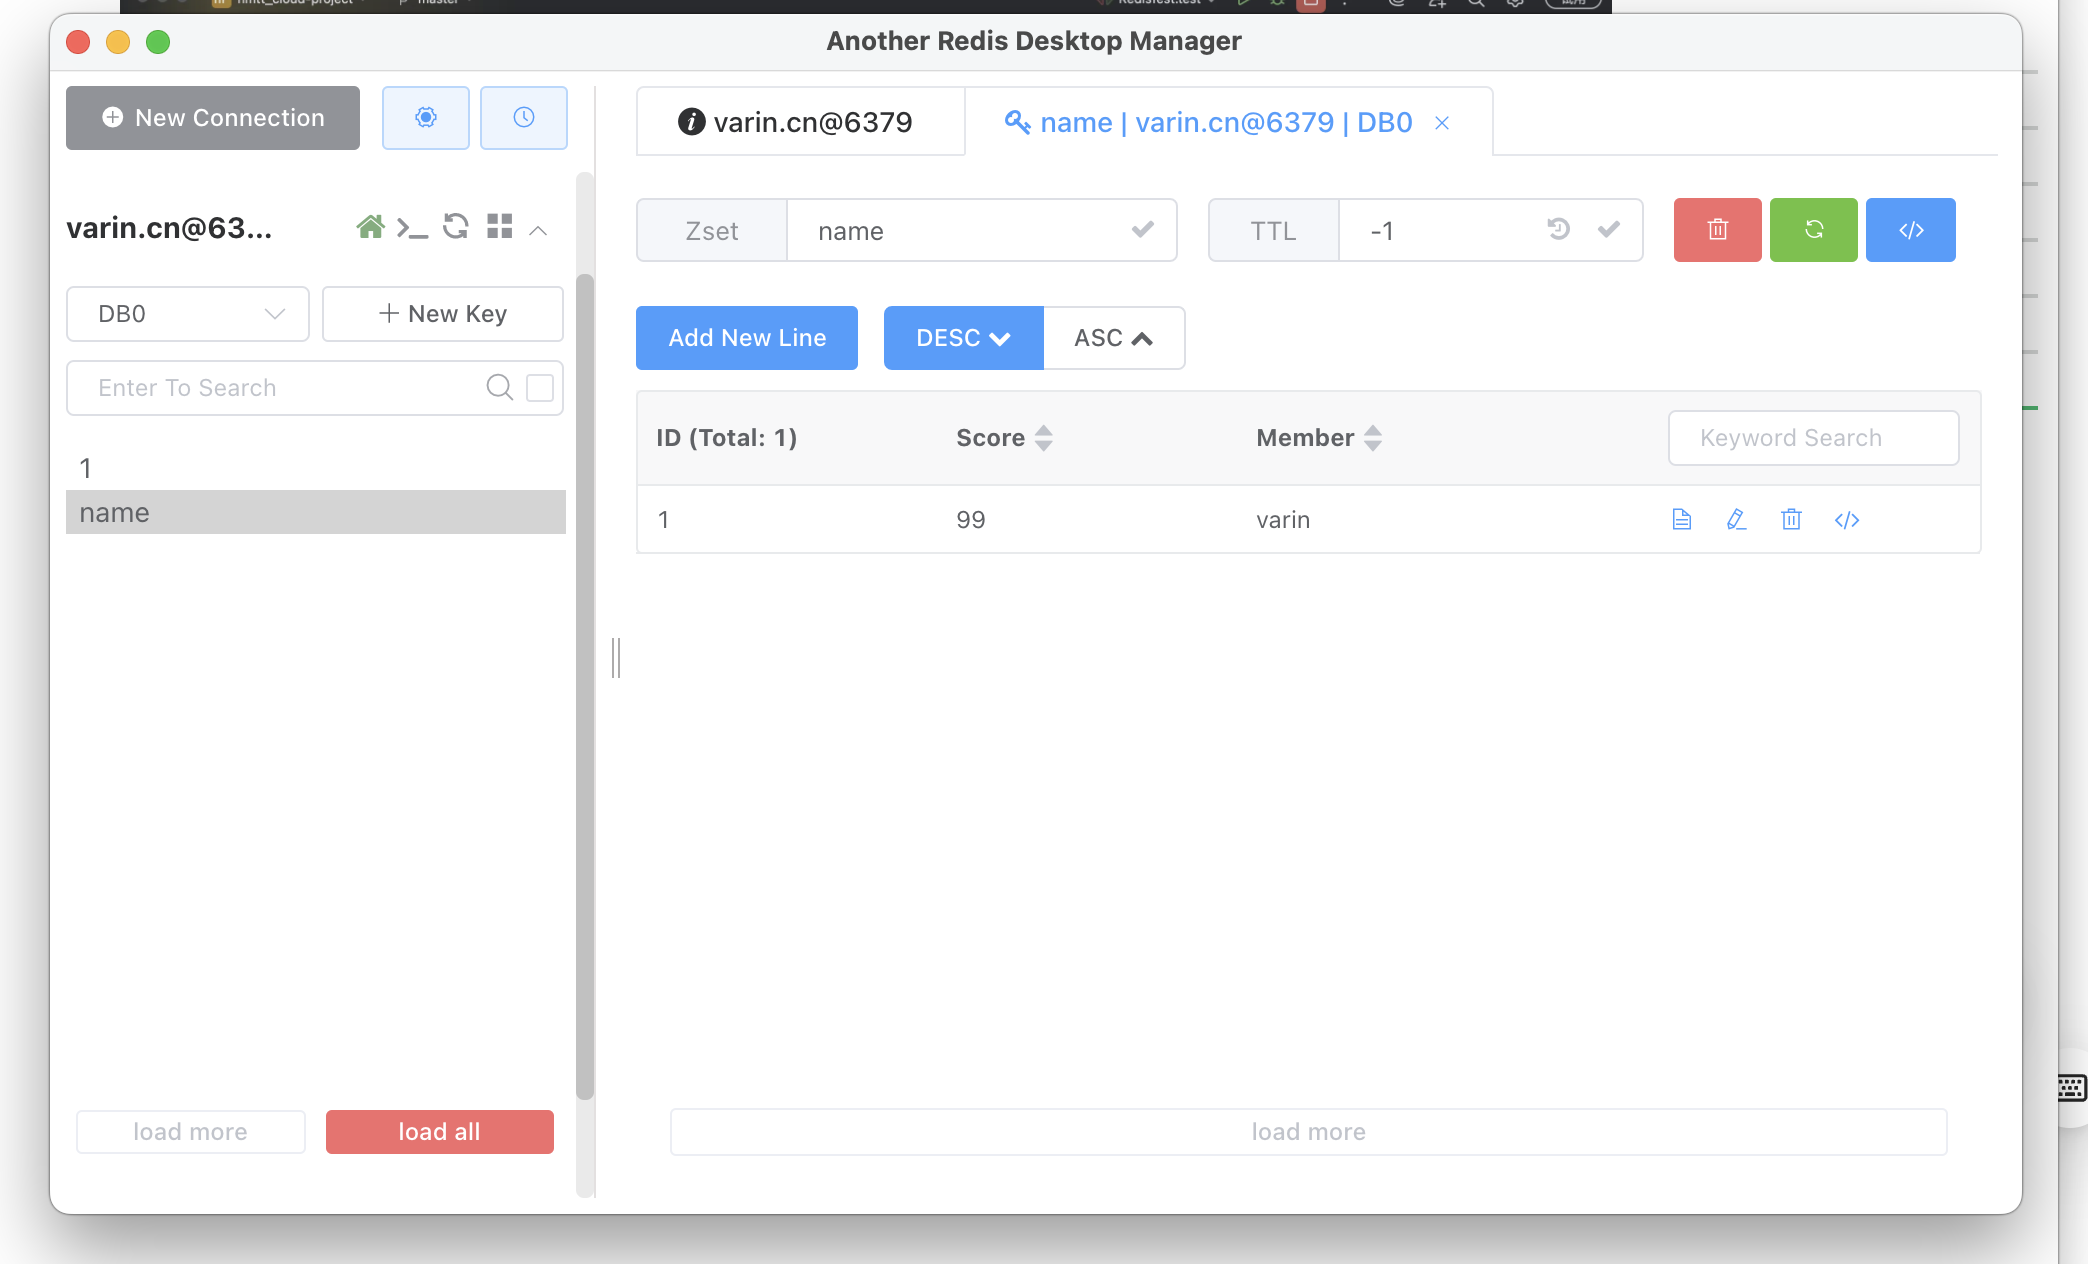2088x1264 pixels.
Task: Select DESC sort order
Action: (x=964, y=338)
